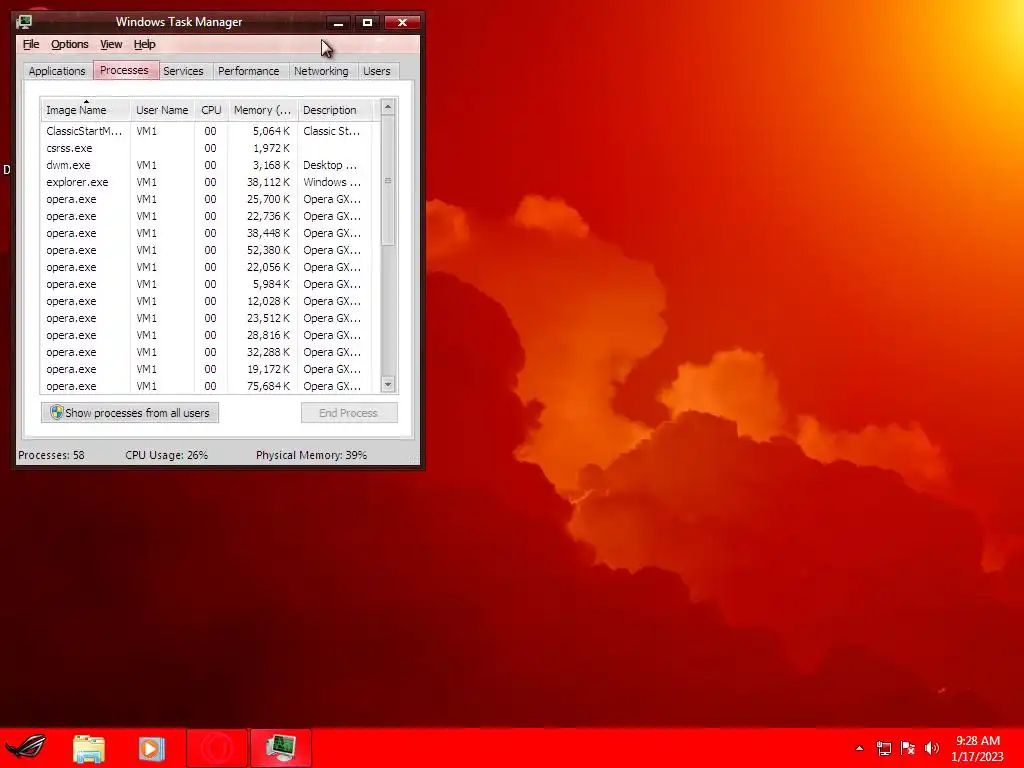
Task: Select opera.exe using 25,700 K
Action: [x=206, y=199]
